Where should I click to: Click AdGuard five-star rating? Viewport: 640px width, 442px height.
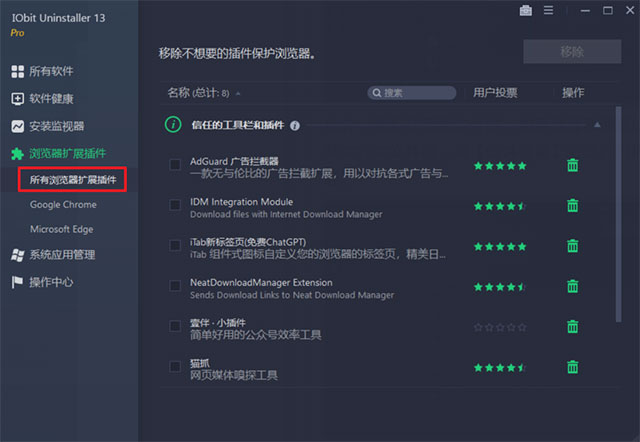(500, 166)
